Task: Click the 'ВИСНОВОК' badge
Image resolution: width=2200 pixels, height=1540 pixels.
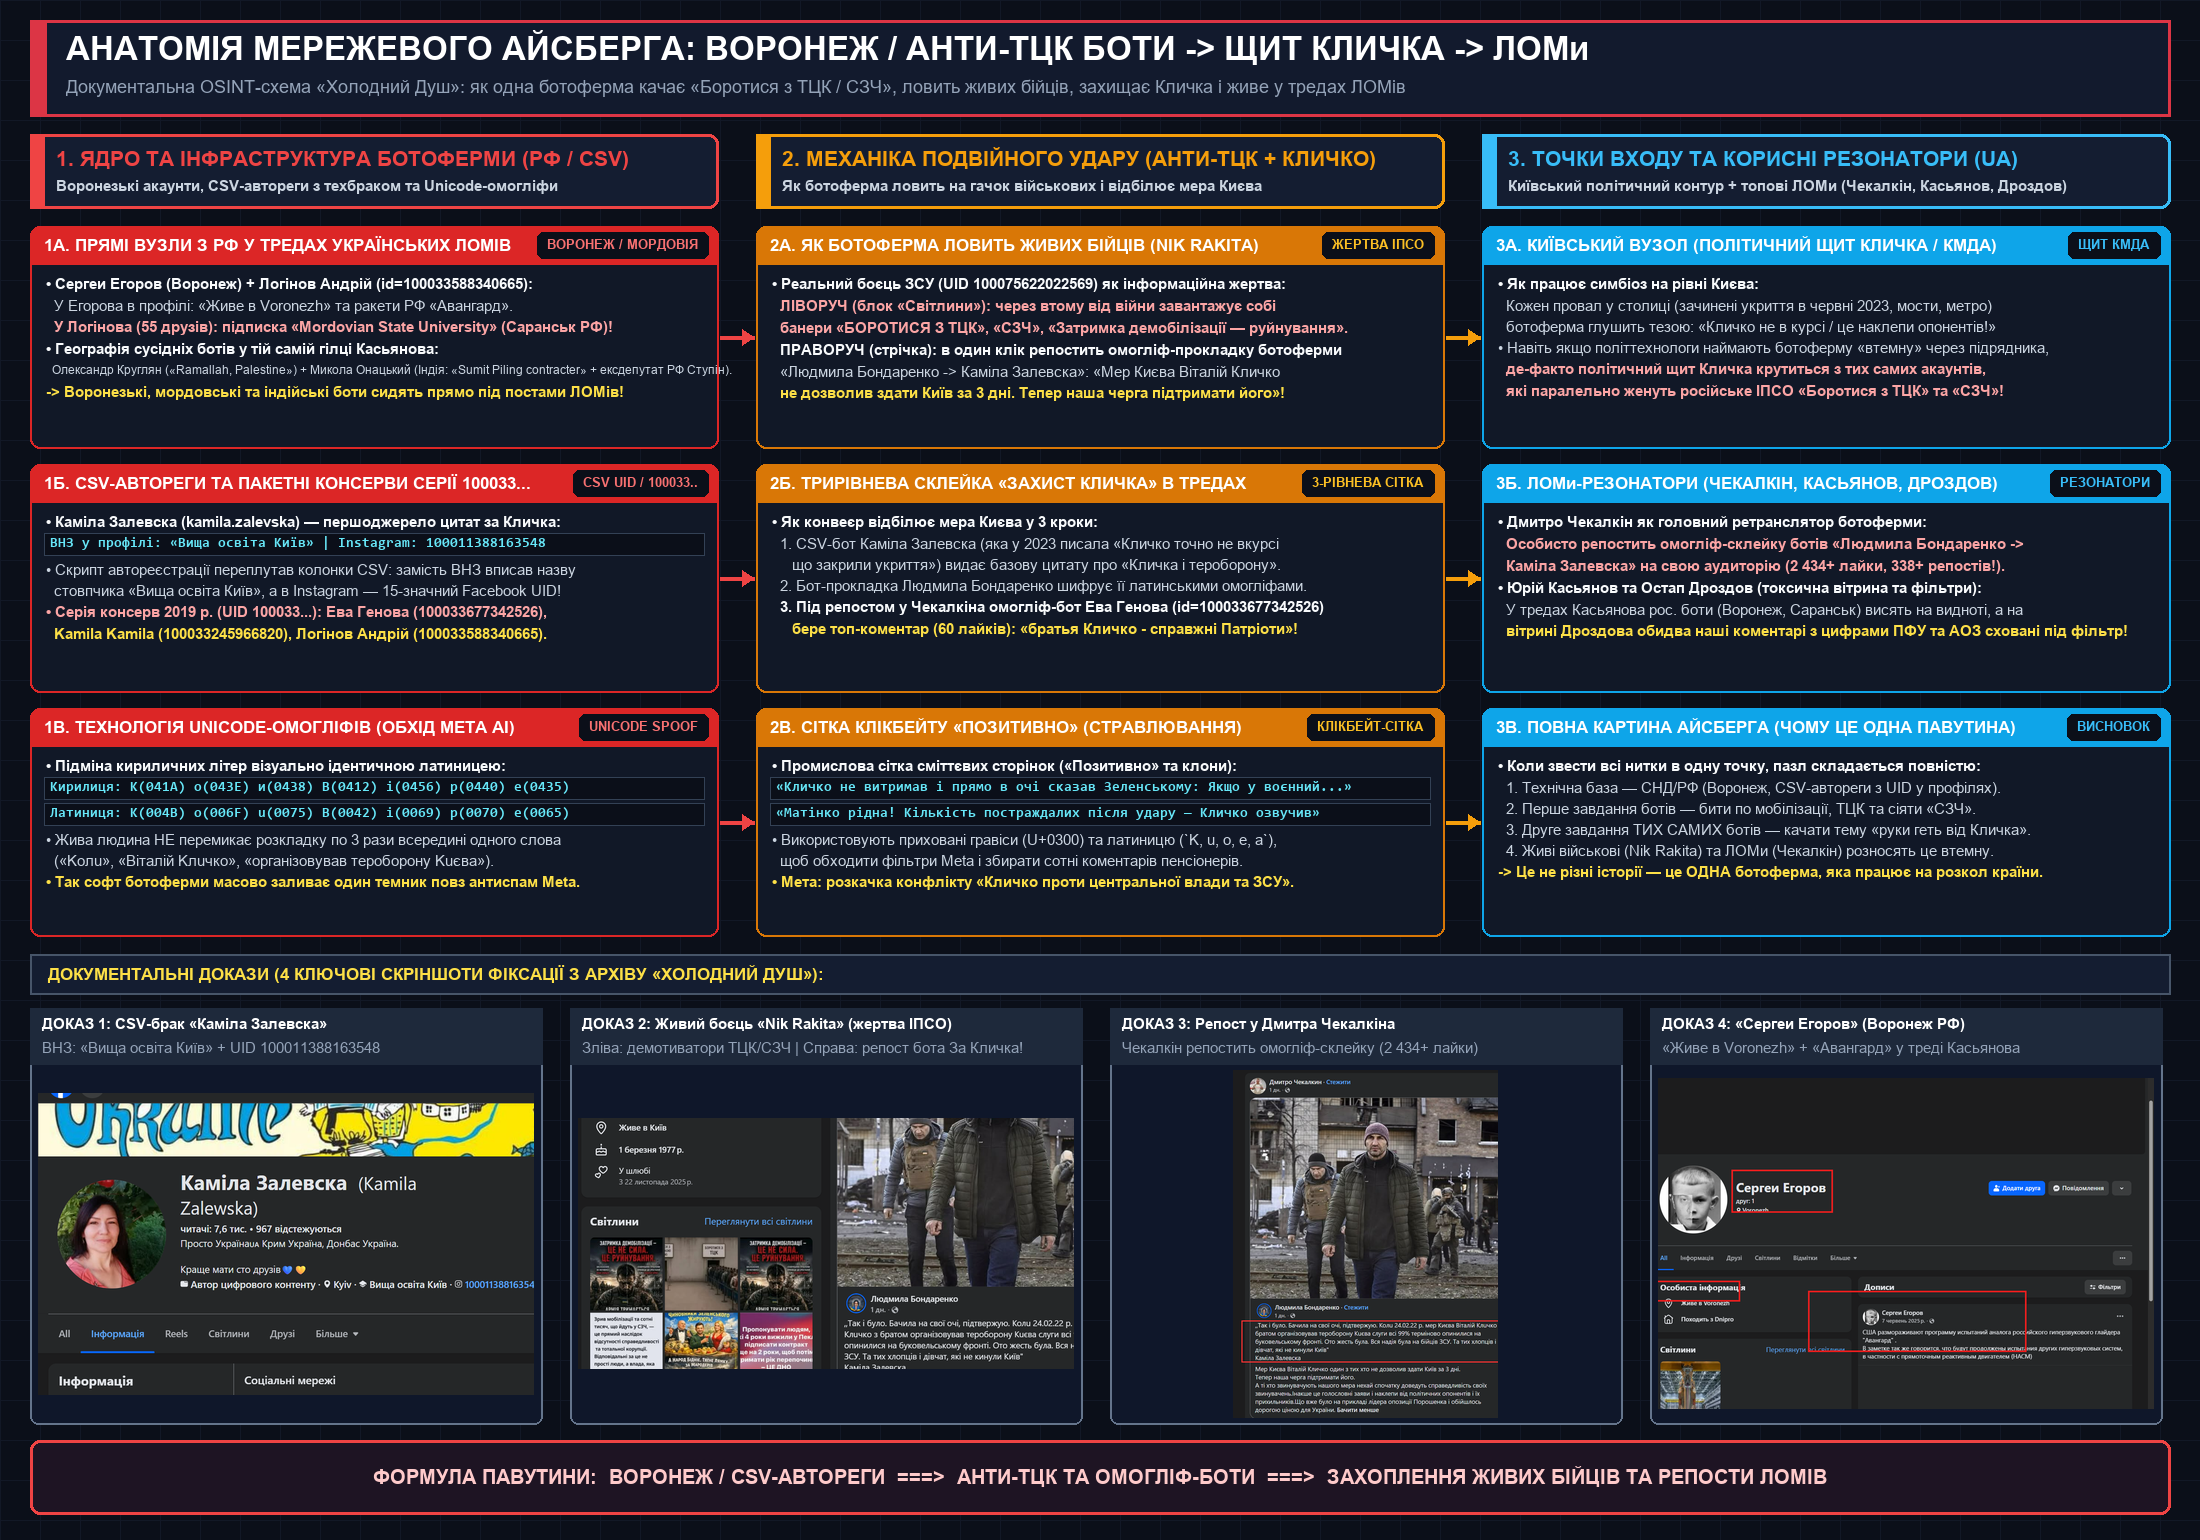Action: click(x=2113, y=727)
